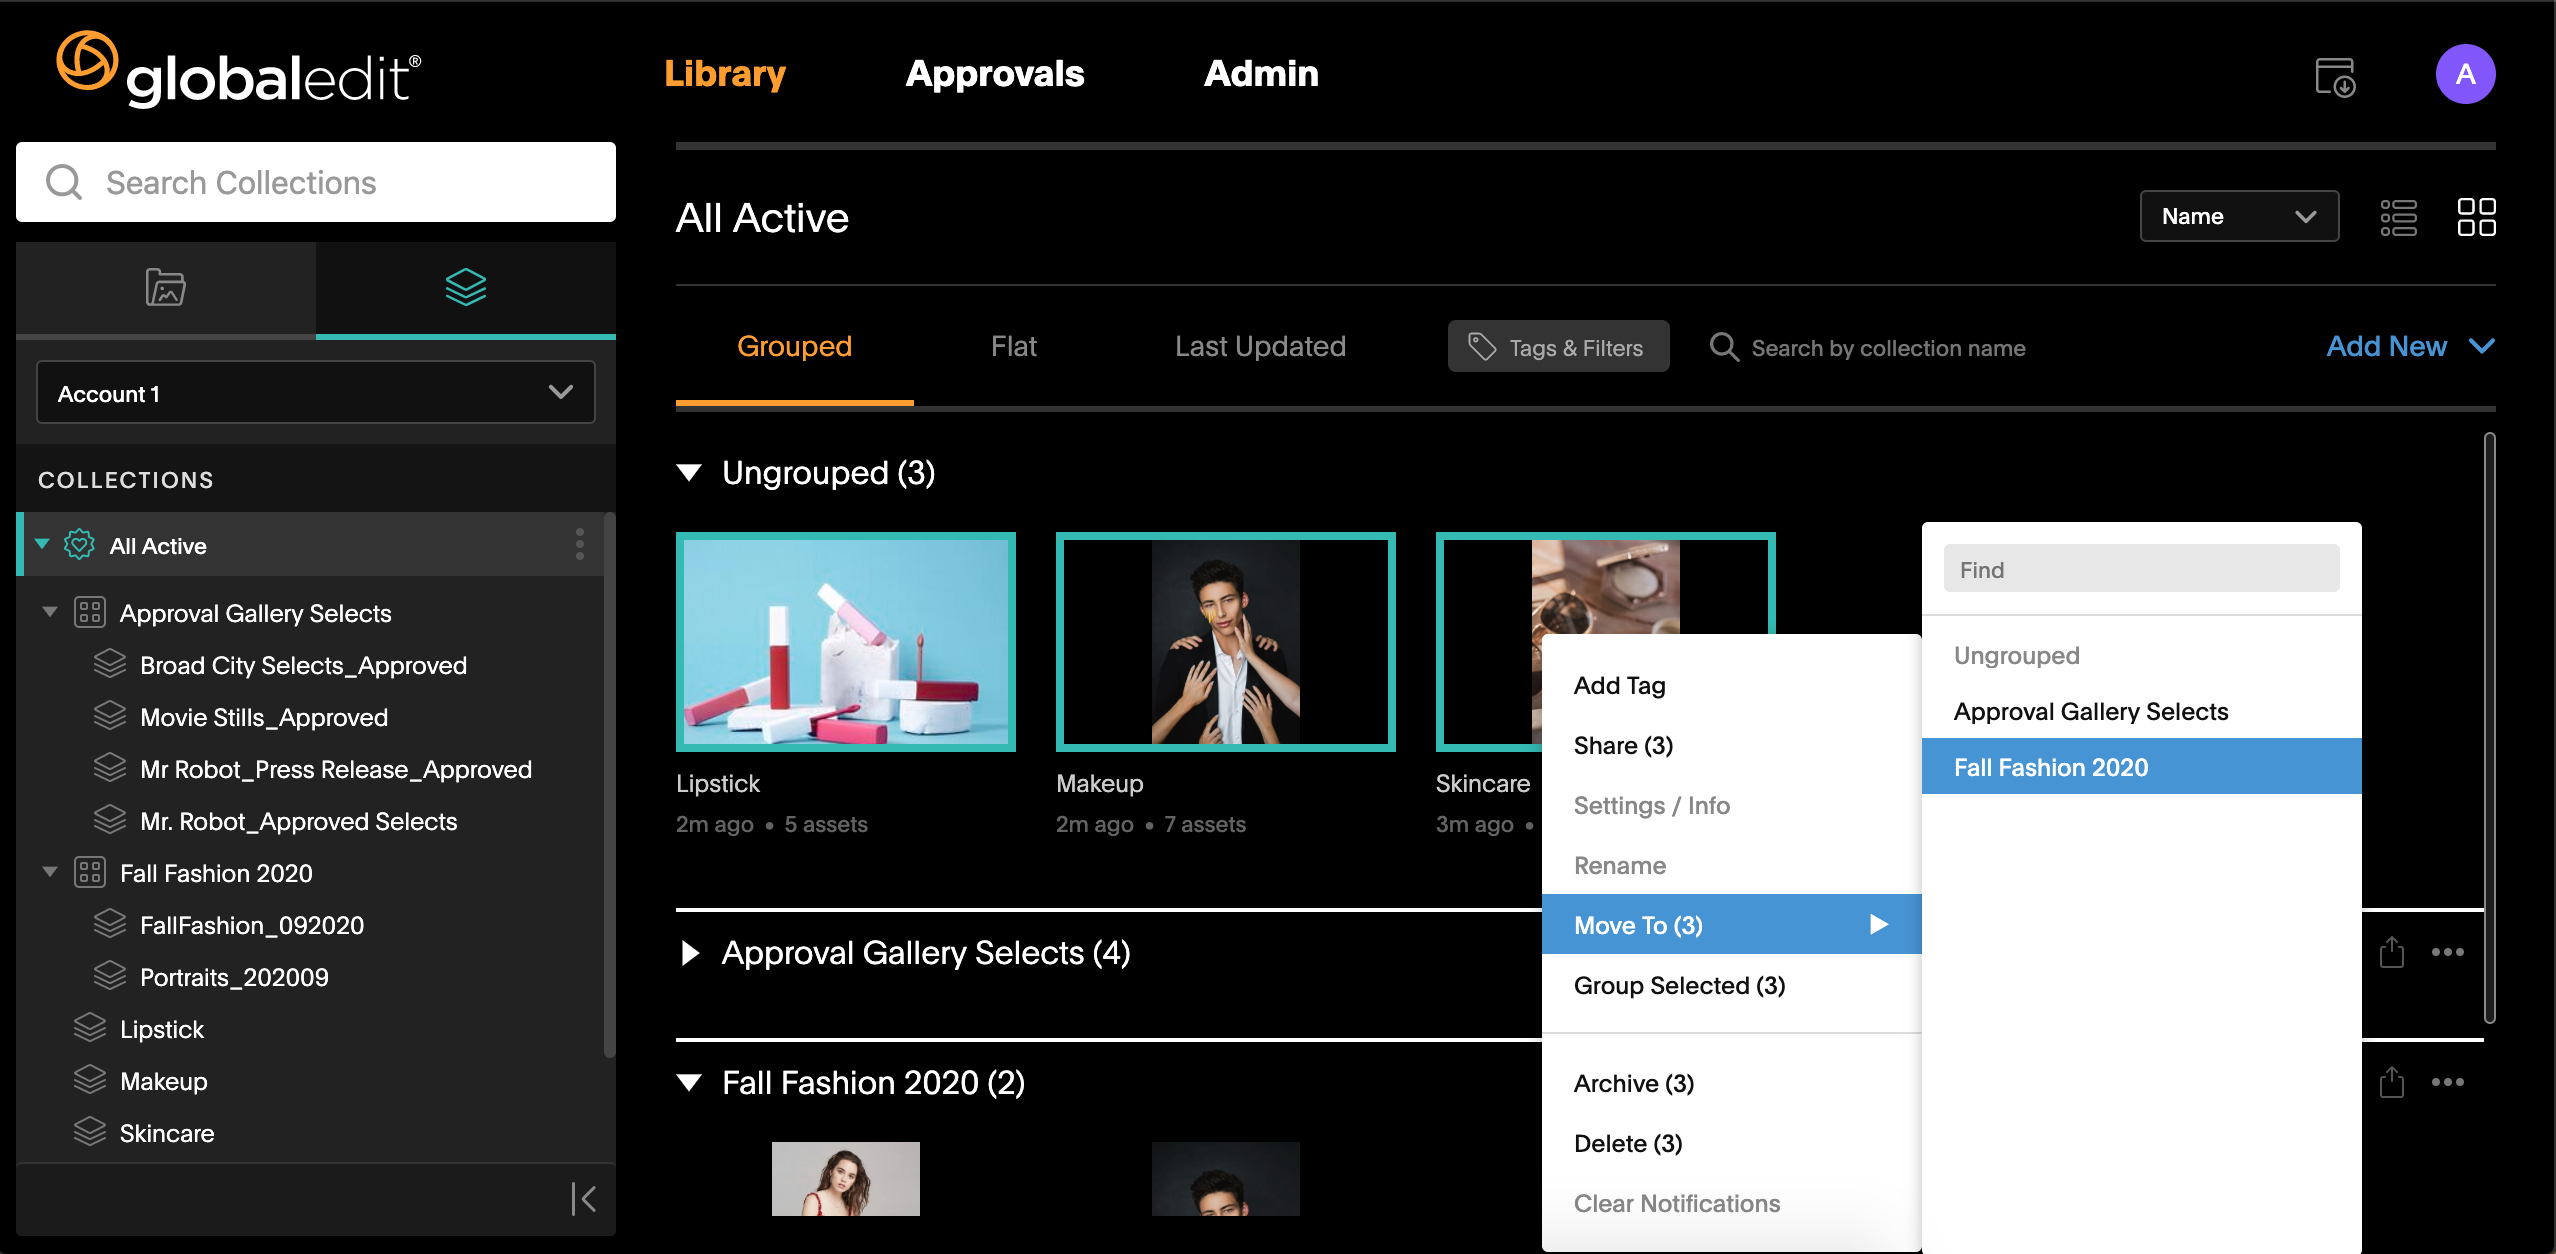Screen dimensions: 2556x1254
Task: Open the collections stack sidebar tab
Action: click(x=466, y=288)
